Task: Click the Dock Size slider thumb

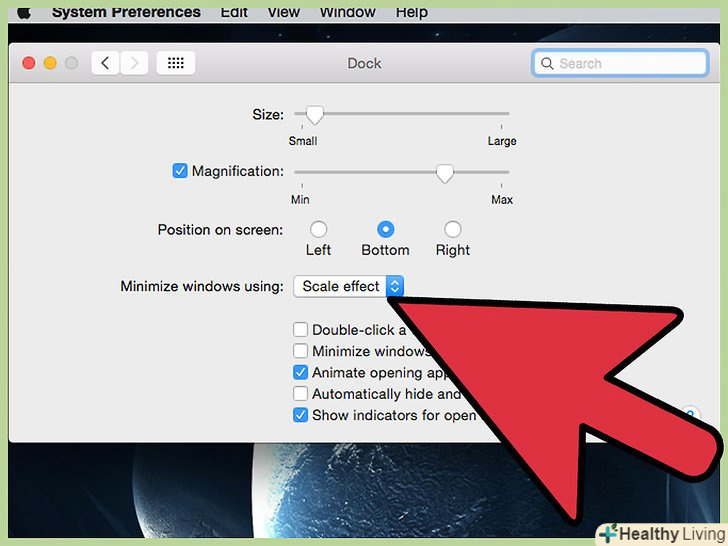Action: (x=315, y=115)
